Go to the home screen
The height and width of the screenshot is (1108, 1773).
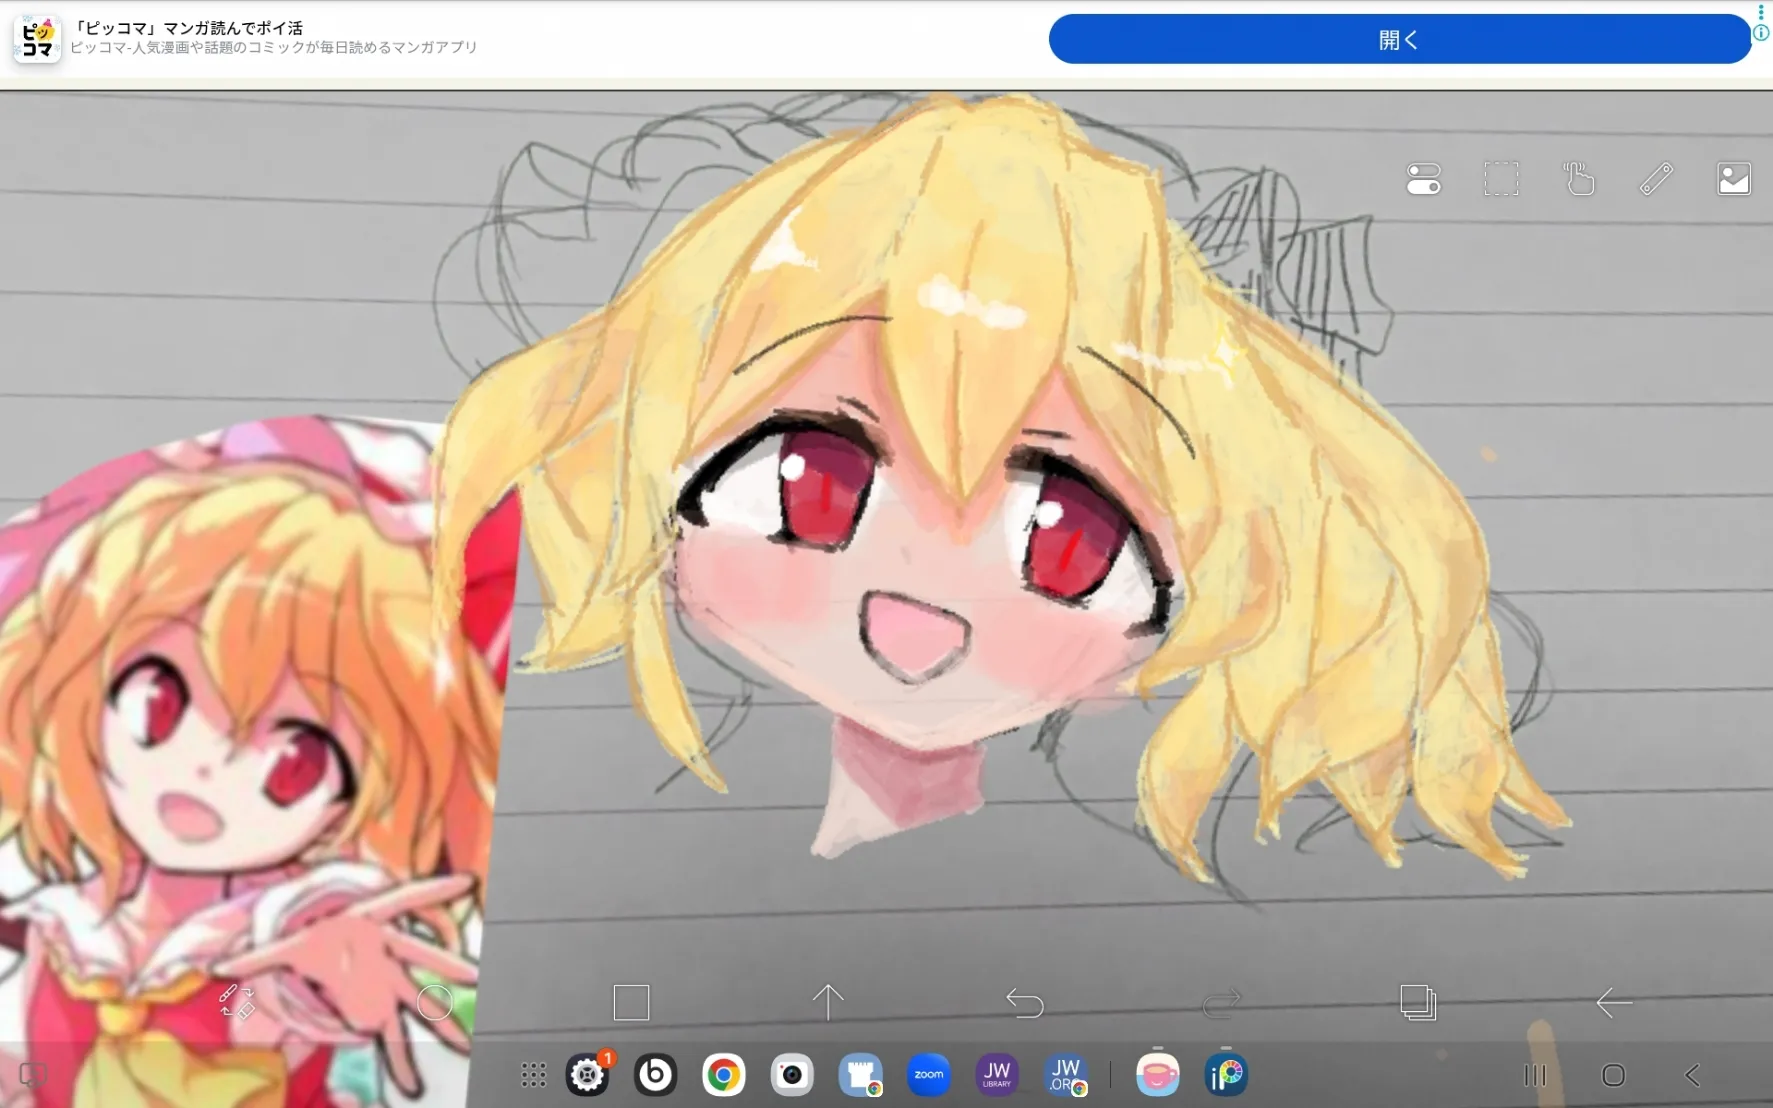pyautogui.click(x=1613, y=1075)
